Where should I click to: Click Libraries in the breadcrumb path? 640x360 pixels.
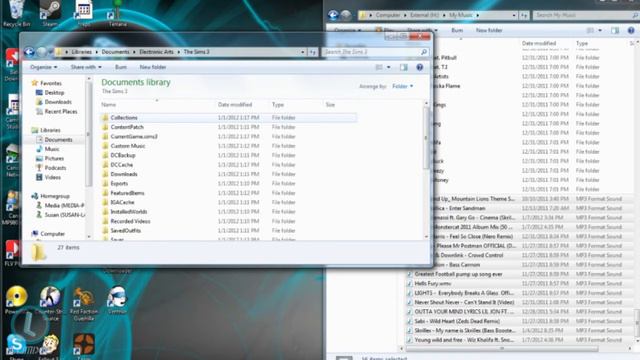coord(81,52)
